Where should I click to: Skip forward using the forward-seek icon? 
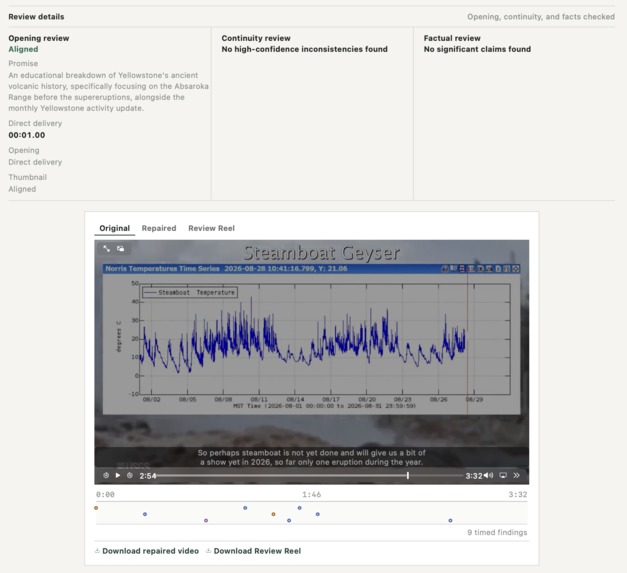click(x=130, y=475)
